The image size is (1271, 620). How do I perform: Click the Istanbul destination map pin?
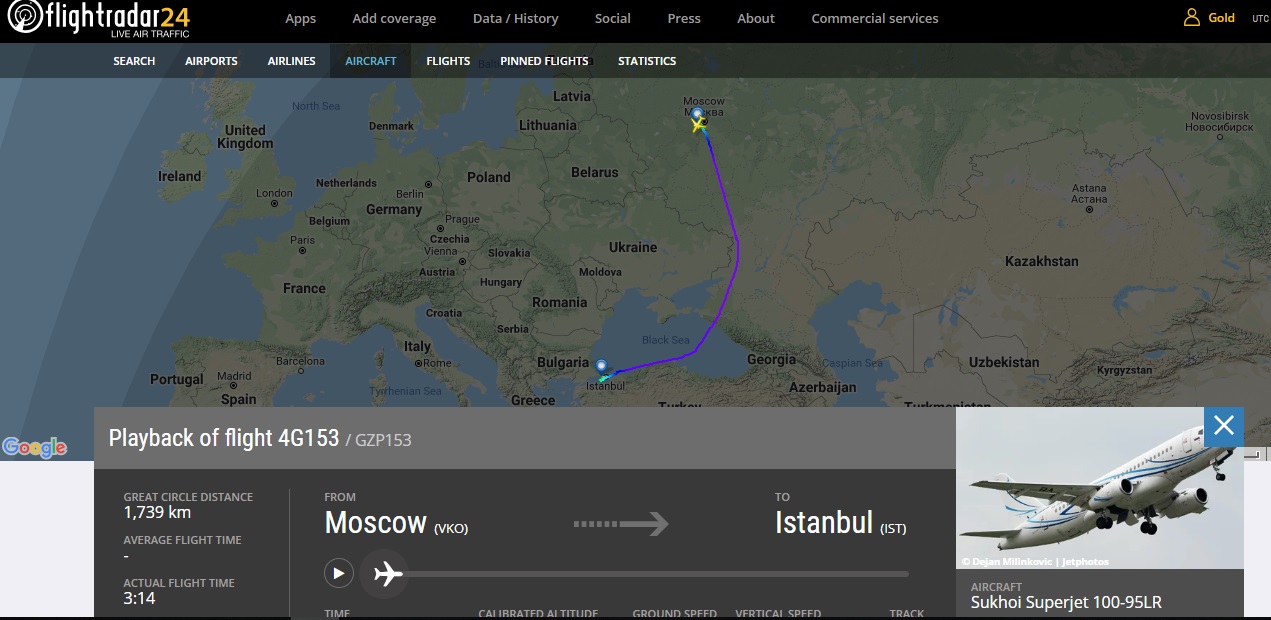(x=600, y=367)
